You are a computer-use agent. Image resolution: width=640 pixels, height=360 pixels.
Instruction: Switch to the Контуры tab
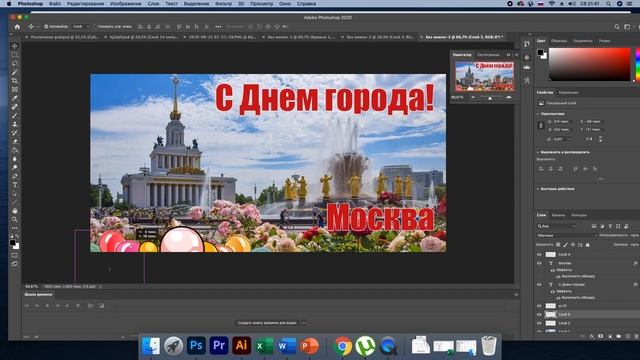(x=579, y=215)
